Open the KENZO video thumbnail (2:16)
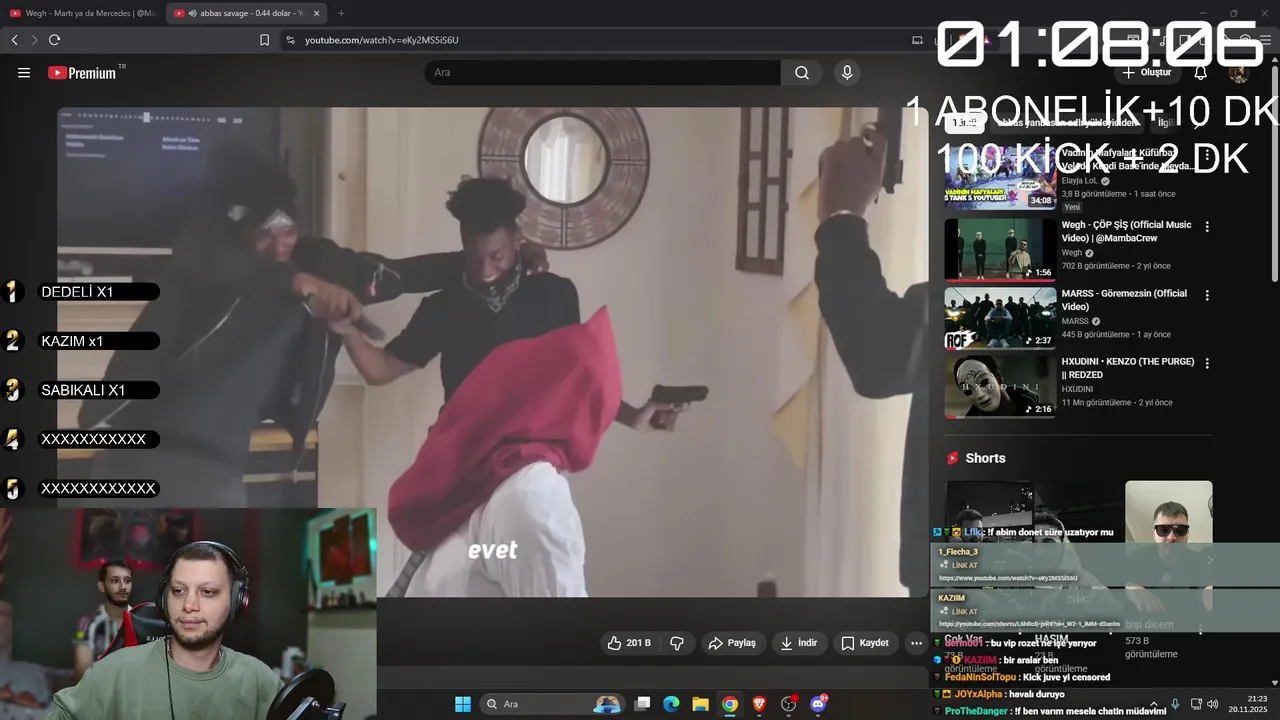1280x720 pixels. (x=1000, y=386)
